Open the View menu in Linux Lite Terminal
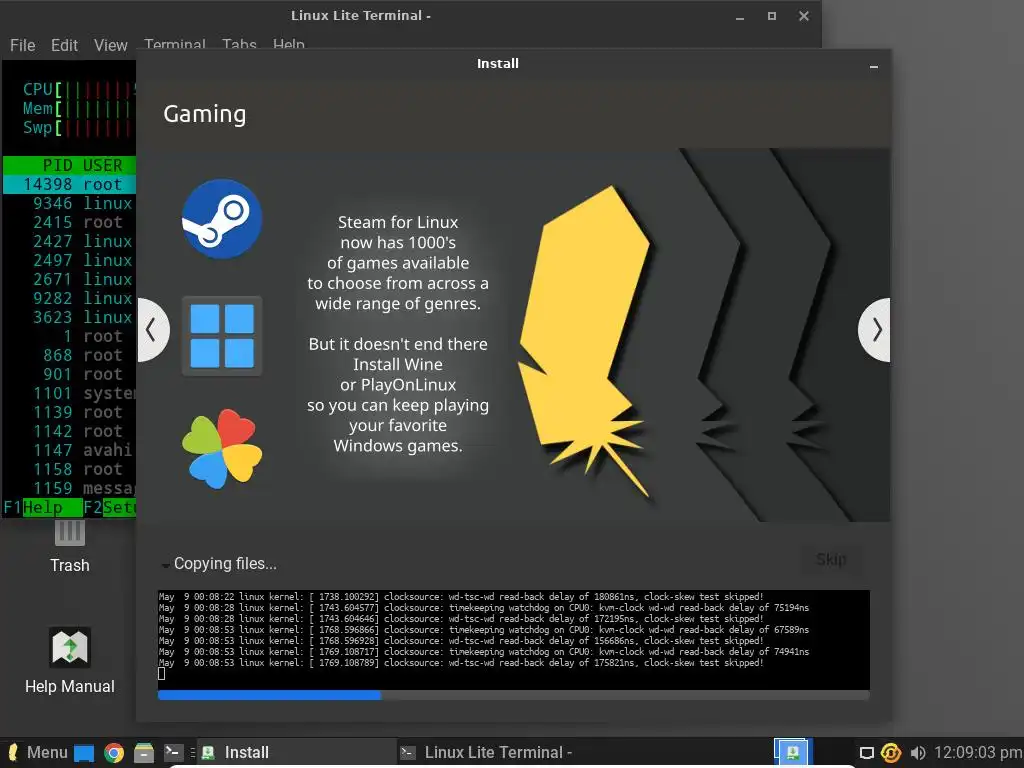The height and width of the screenshot is (768, 1024). (110, 45)
